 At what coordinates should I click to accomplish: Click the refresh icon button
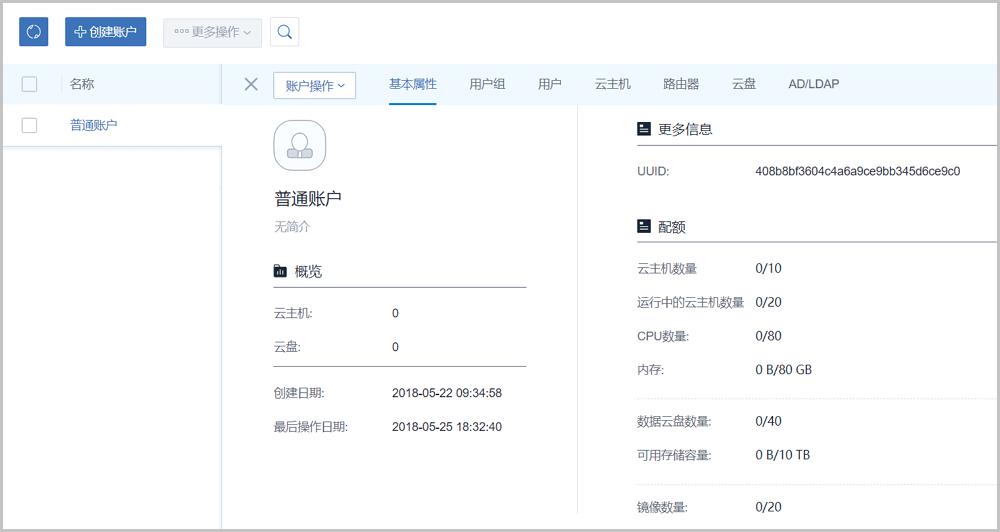[x=34, y=32]
